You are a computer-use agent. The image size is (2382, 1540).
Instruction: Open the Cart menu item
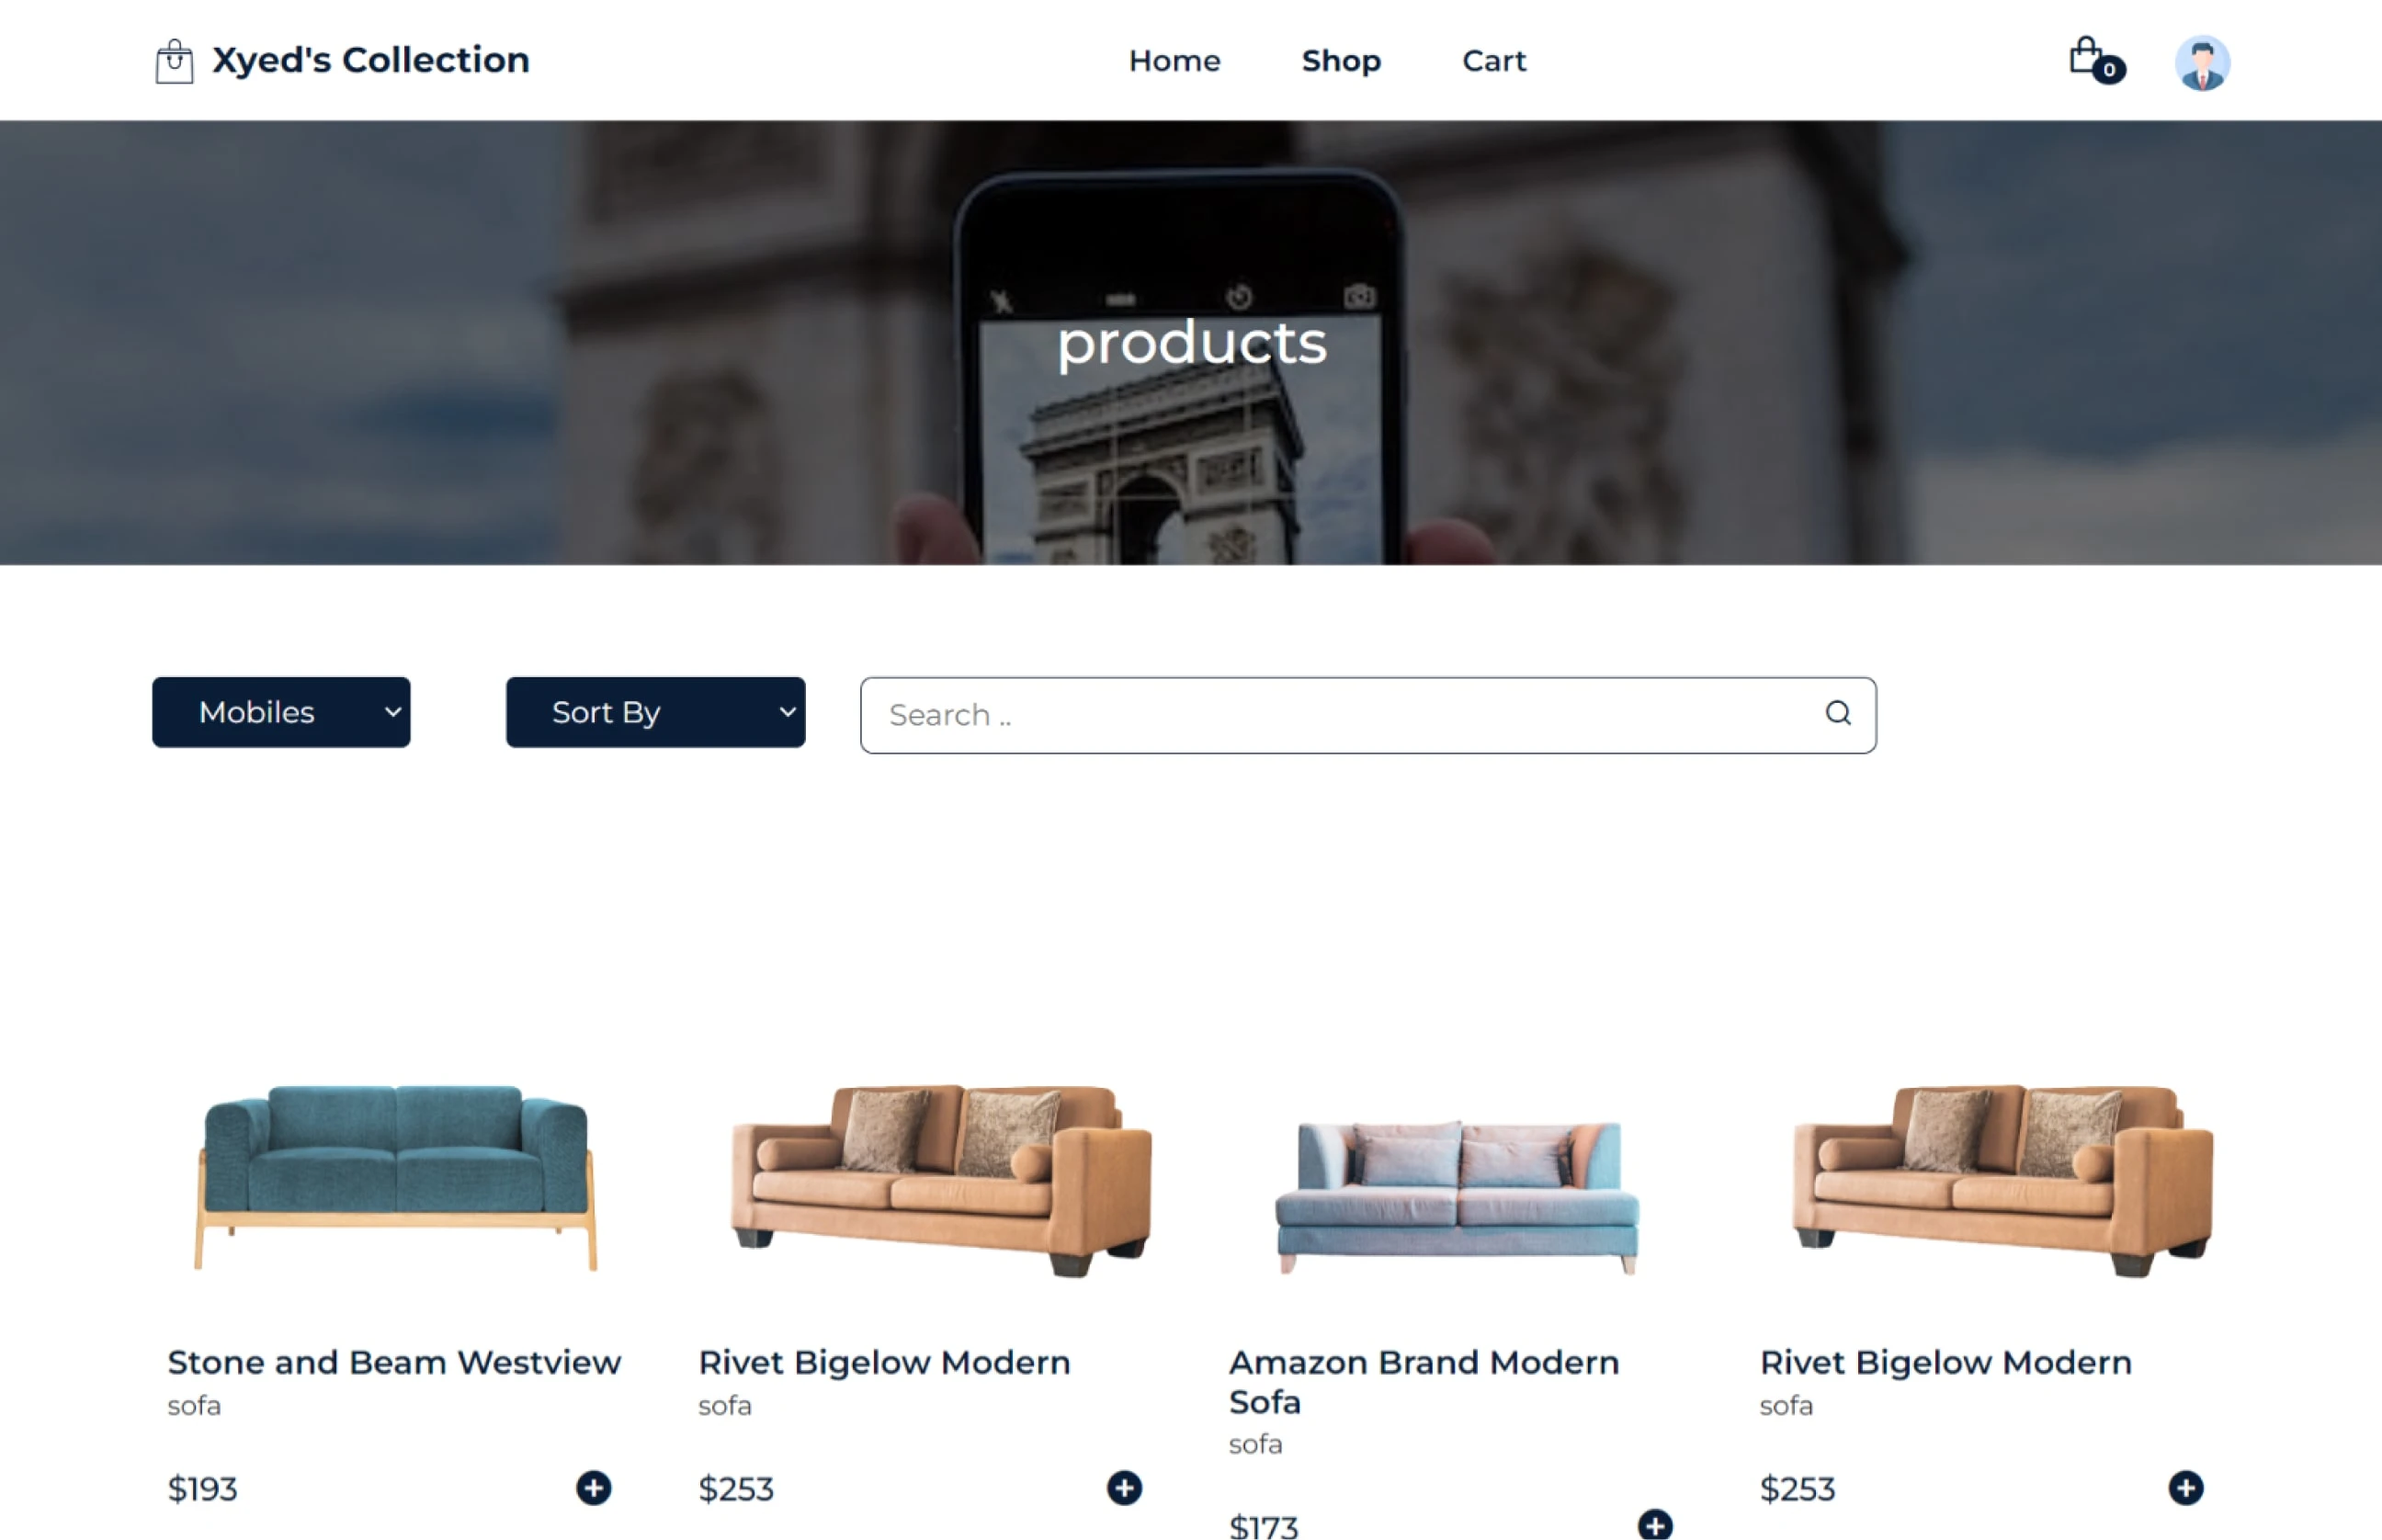(1494, 61)
